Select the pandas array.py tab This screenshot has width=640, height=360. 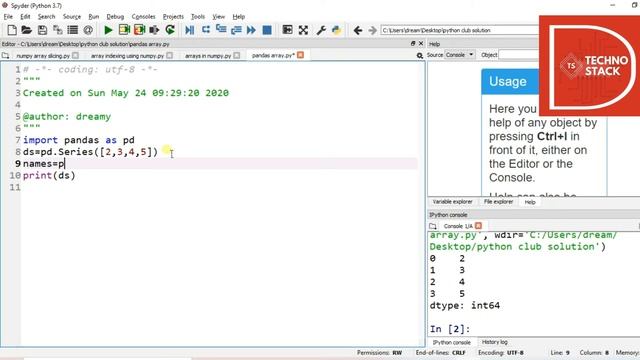(273, 55)
